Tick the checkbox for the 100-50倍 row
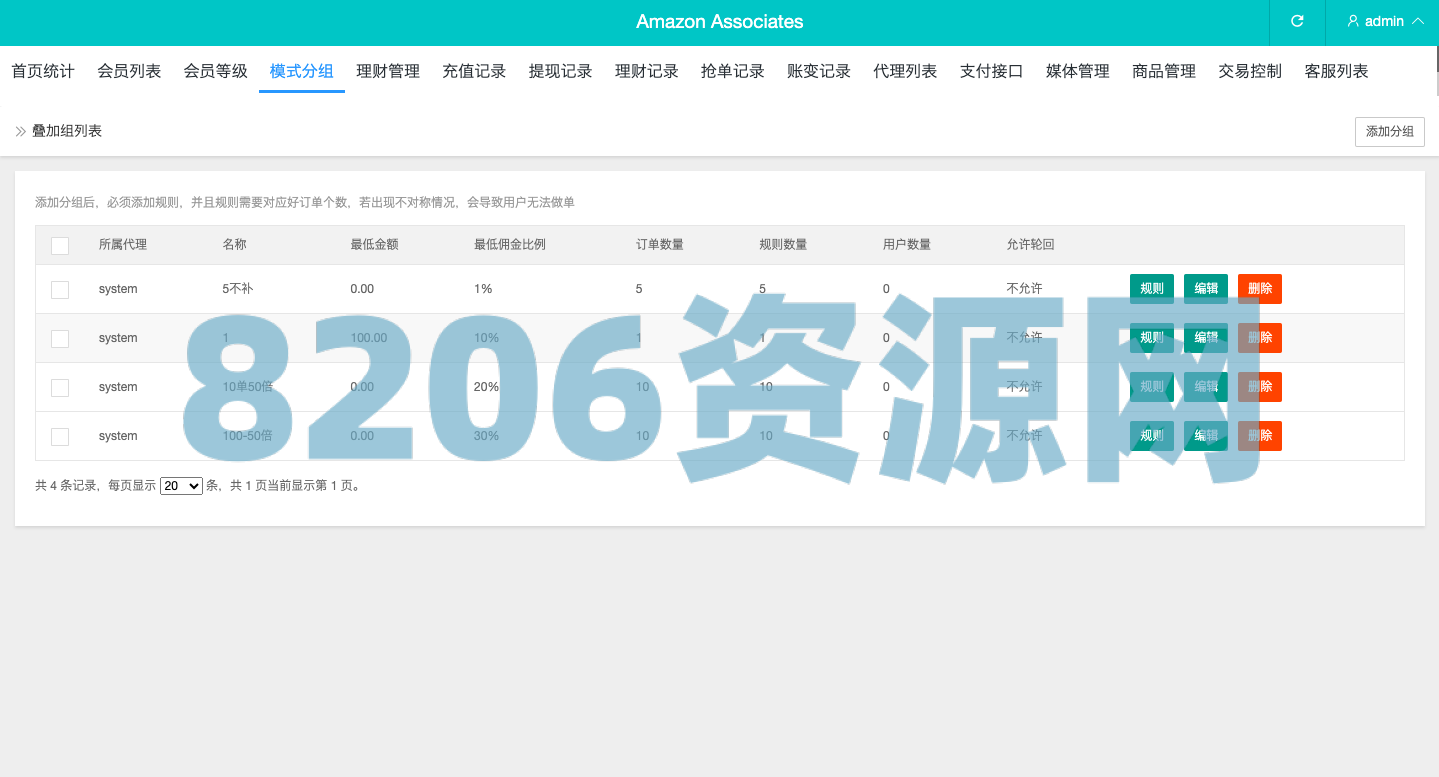The height and width of the screenshot is (777, 1439). click(60, 436)
